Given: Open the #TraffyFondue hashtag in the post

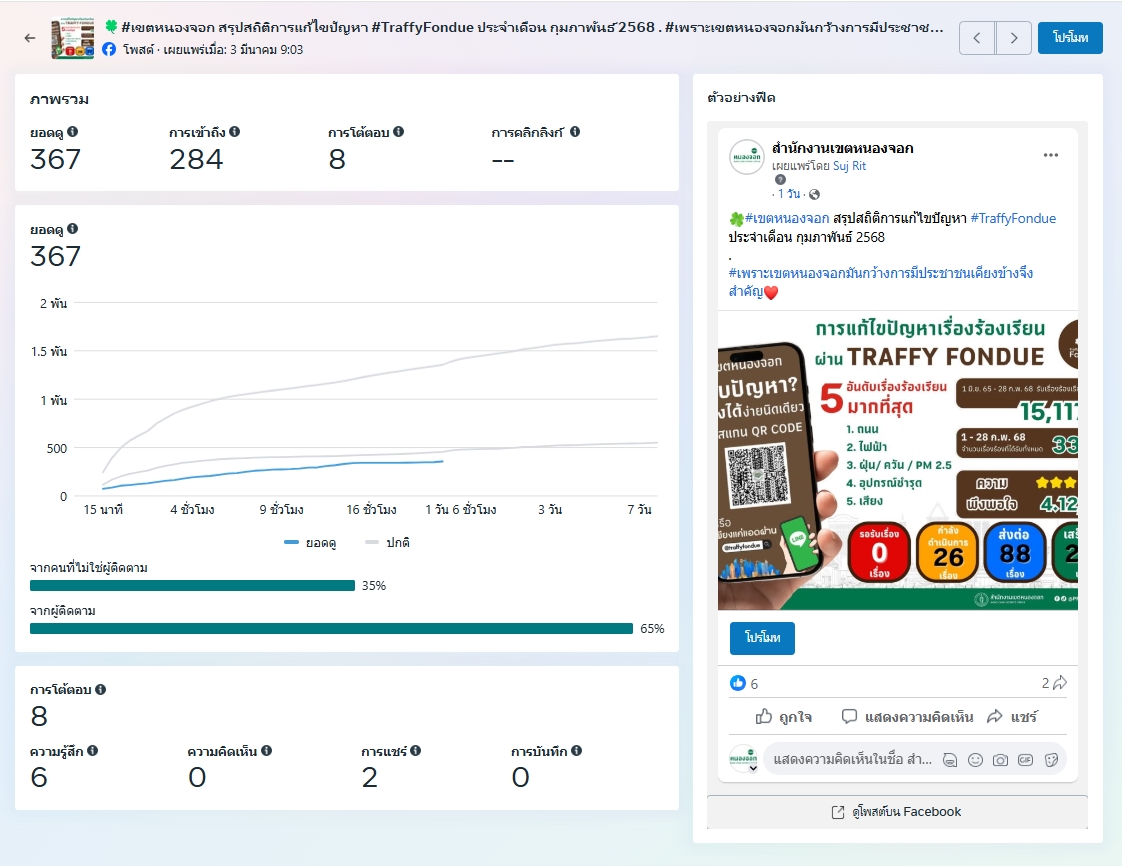Looking at the screenshot, I should coord(1013,218).
